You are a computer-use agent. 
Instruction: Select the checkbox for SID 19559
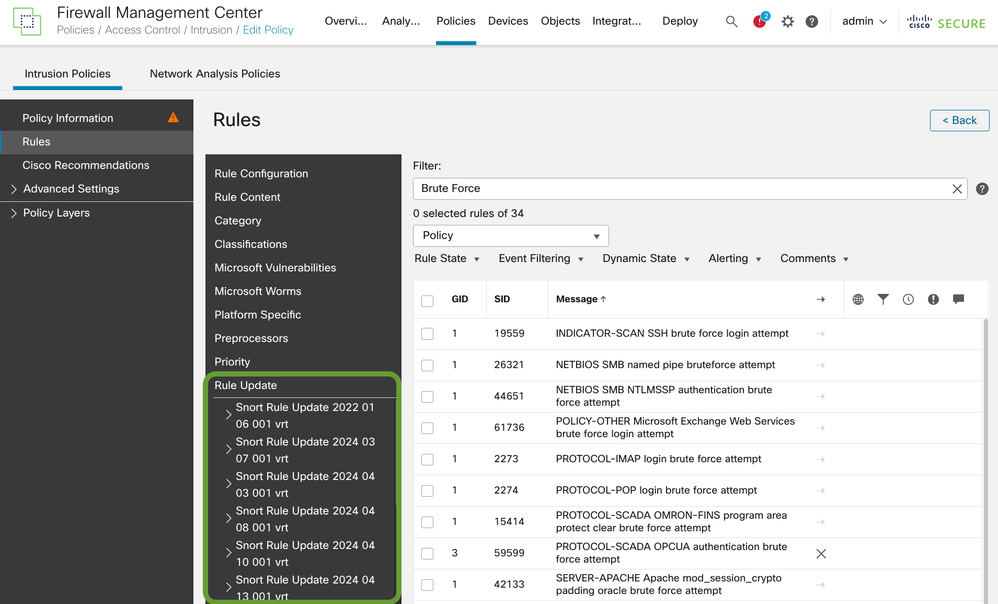click(x=427, y=334)
